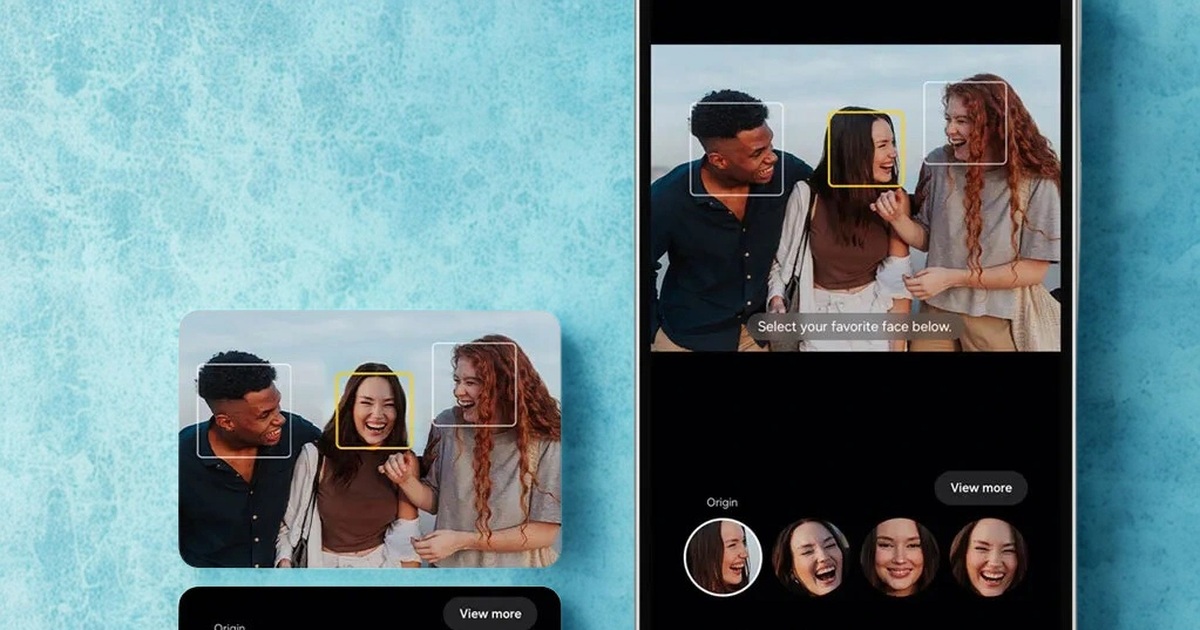Select the Origin face thumbnail on the phone
1200x630 pixels.
click(722, 557)
